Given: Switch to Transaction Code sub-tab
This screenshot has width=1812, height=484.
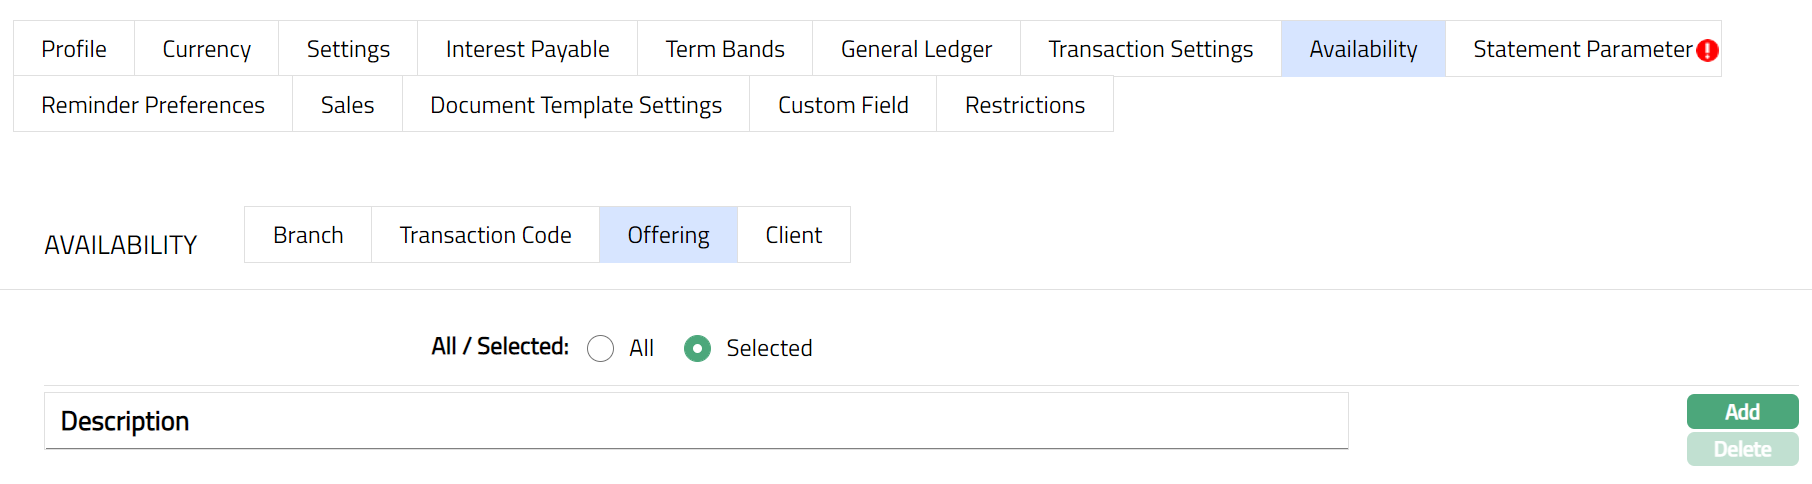Looking at the screenshot, I should click(485, 235).
